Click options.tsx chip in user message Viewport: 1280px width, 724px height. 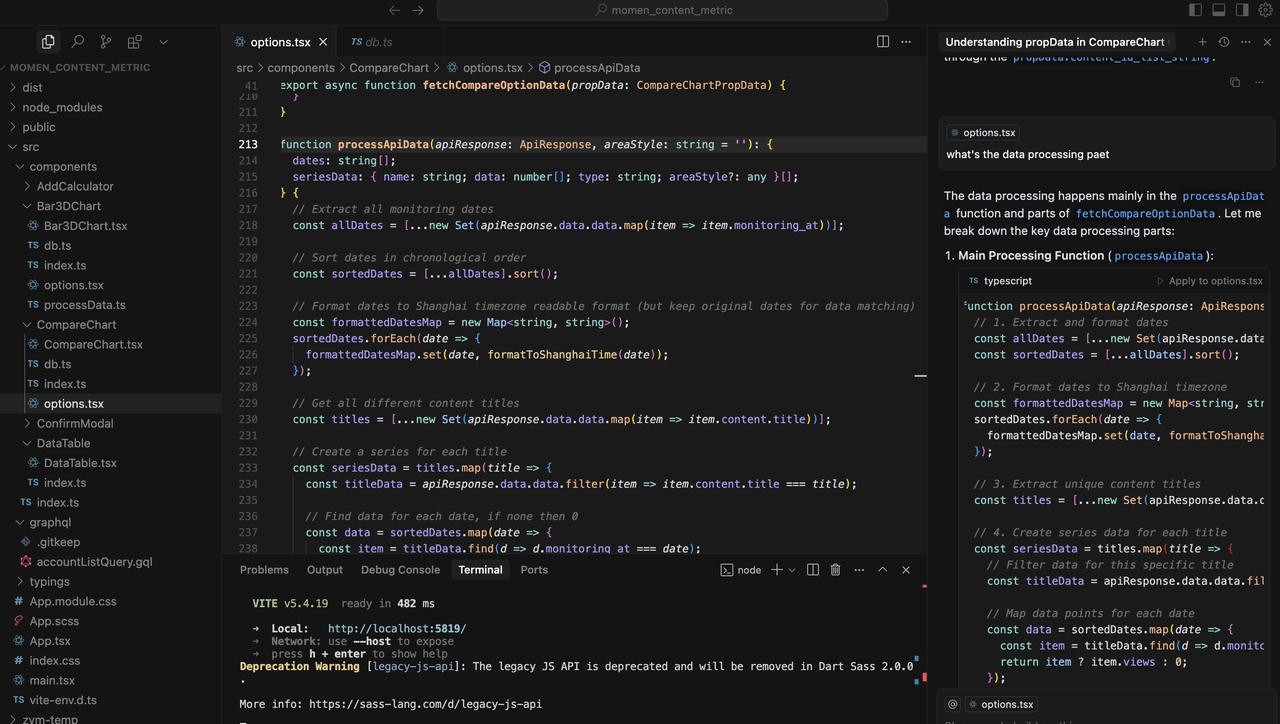(983, 132)
